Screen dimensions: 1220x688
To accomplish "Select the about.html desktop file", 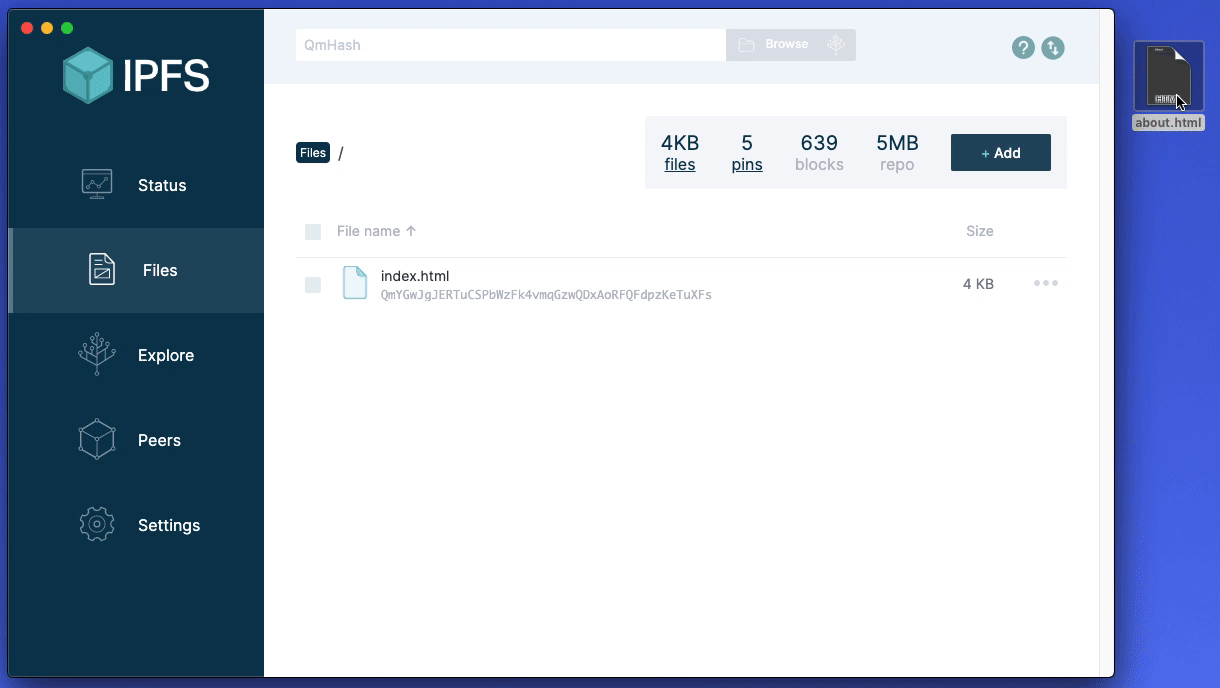I will coord(1168,80).
